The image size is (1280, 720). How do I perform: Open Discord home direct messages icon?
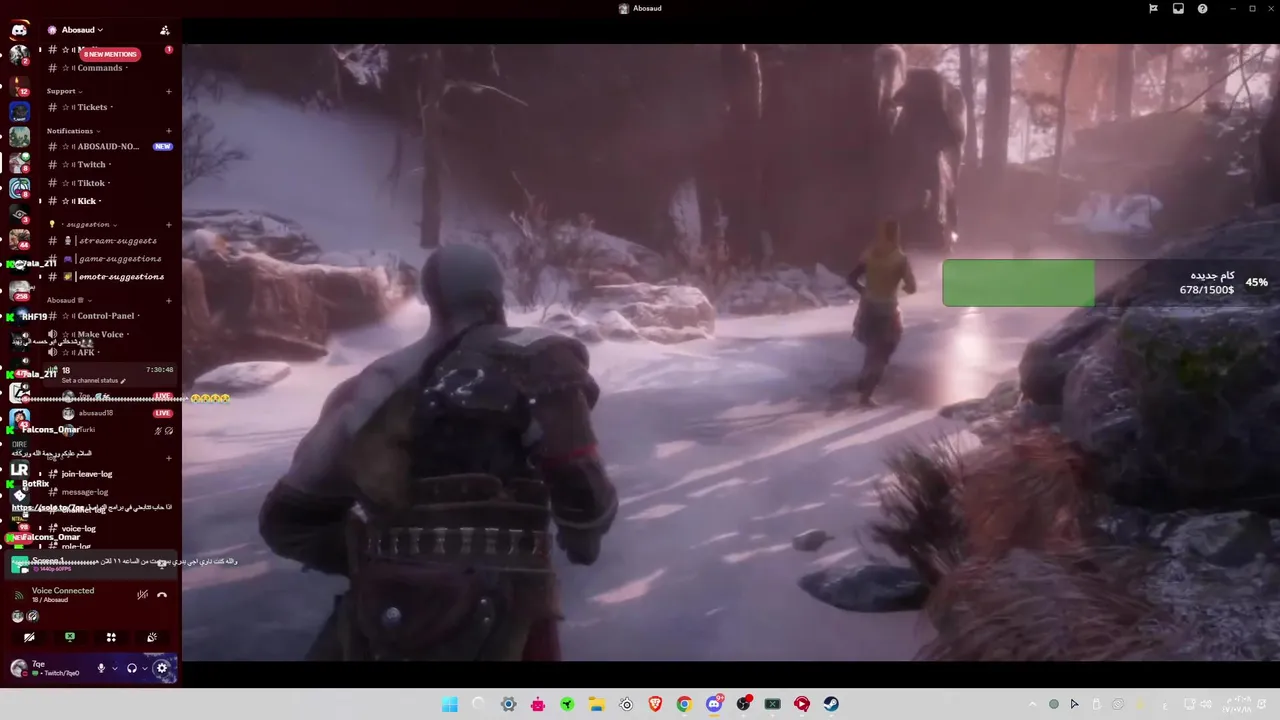coord(19,30)
